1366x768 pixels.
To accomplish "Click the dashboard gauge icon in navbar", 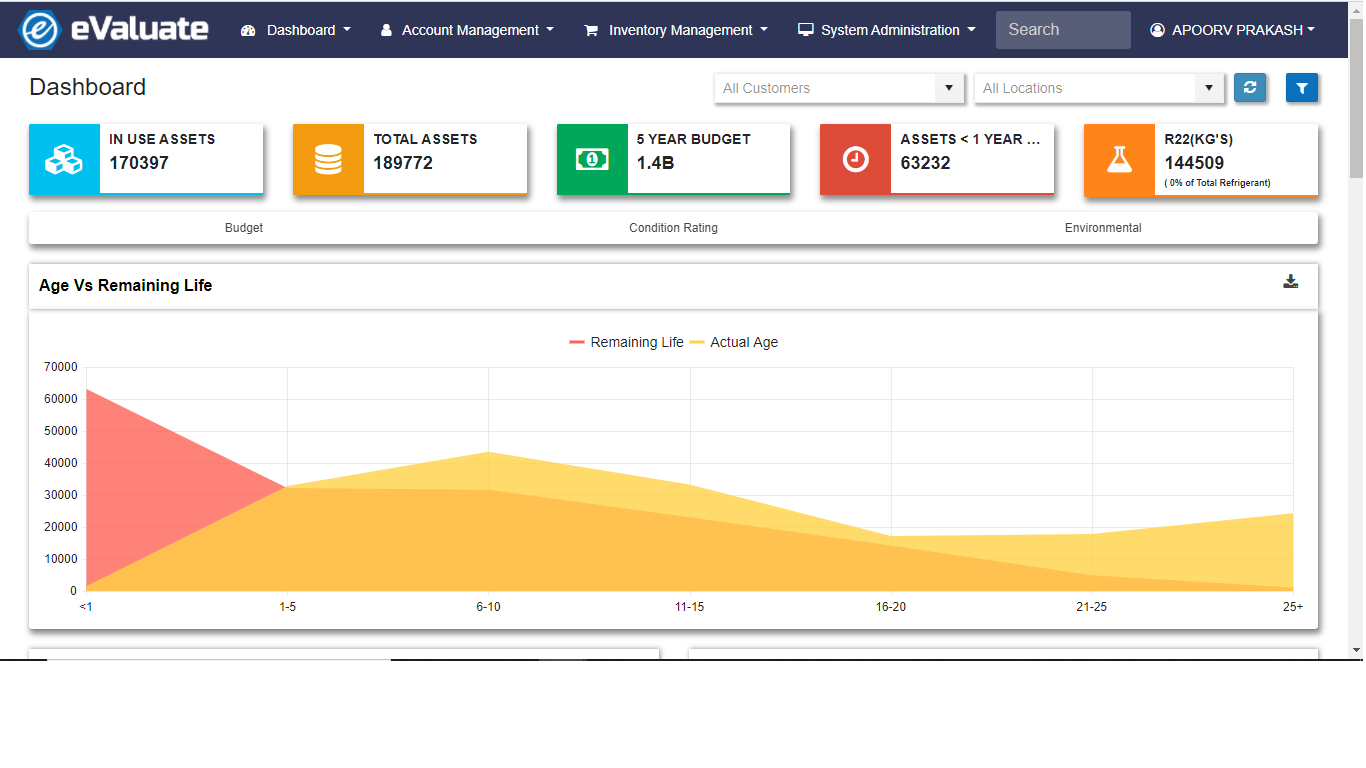I will pyautogui.click(x=249, y=30).
